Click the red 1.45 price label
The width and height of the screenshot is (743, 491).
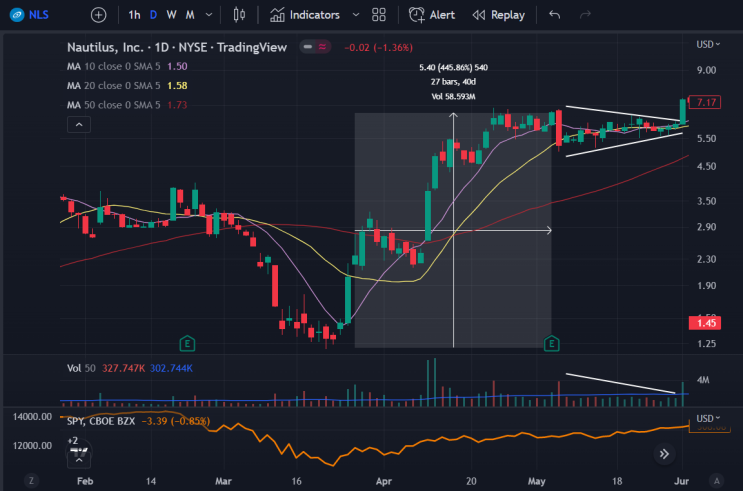tap(705, 323)
